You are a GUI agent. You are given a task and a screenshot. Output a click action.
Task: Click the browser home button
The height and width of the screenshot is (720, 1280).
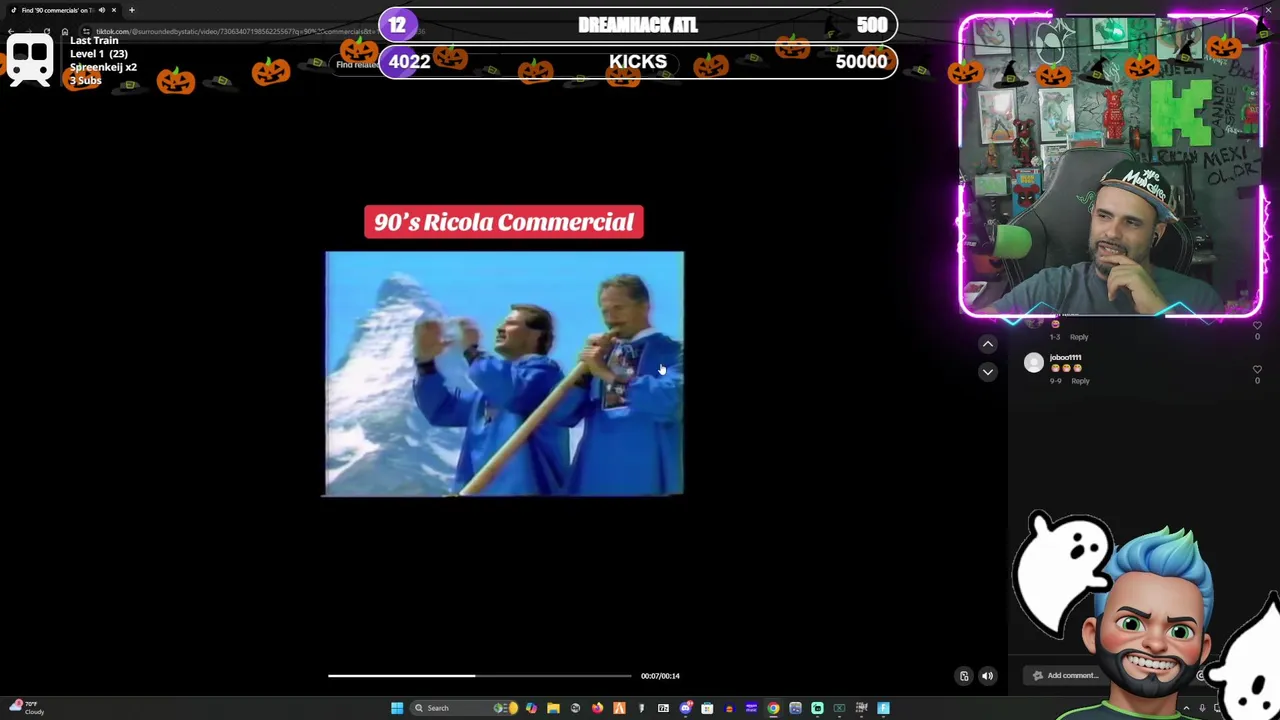click(65, 31)
